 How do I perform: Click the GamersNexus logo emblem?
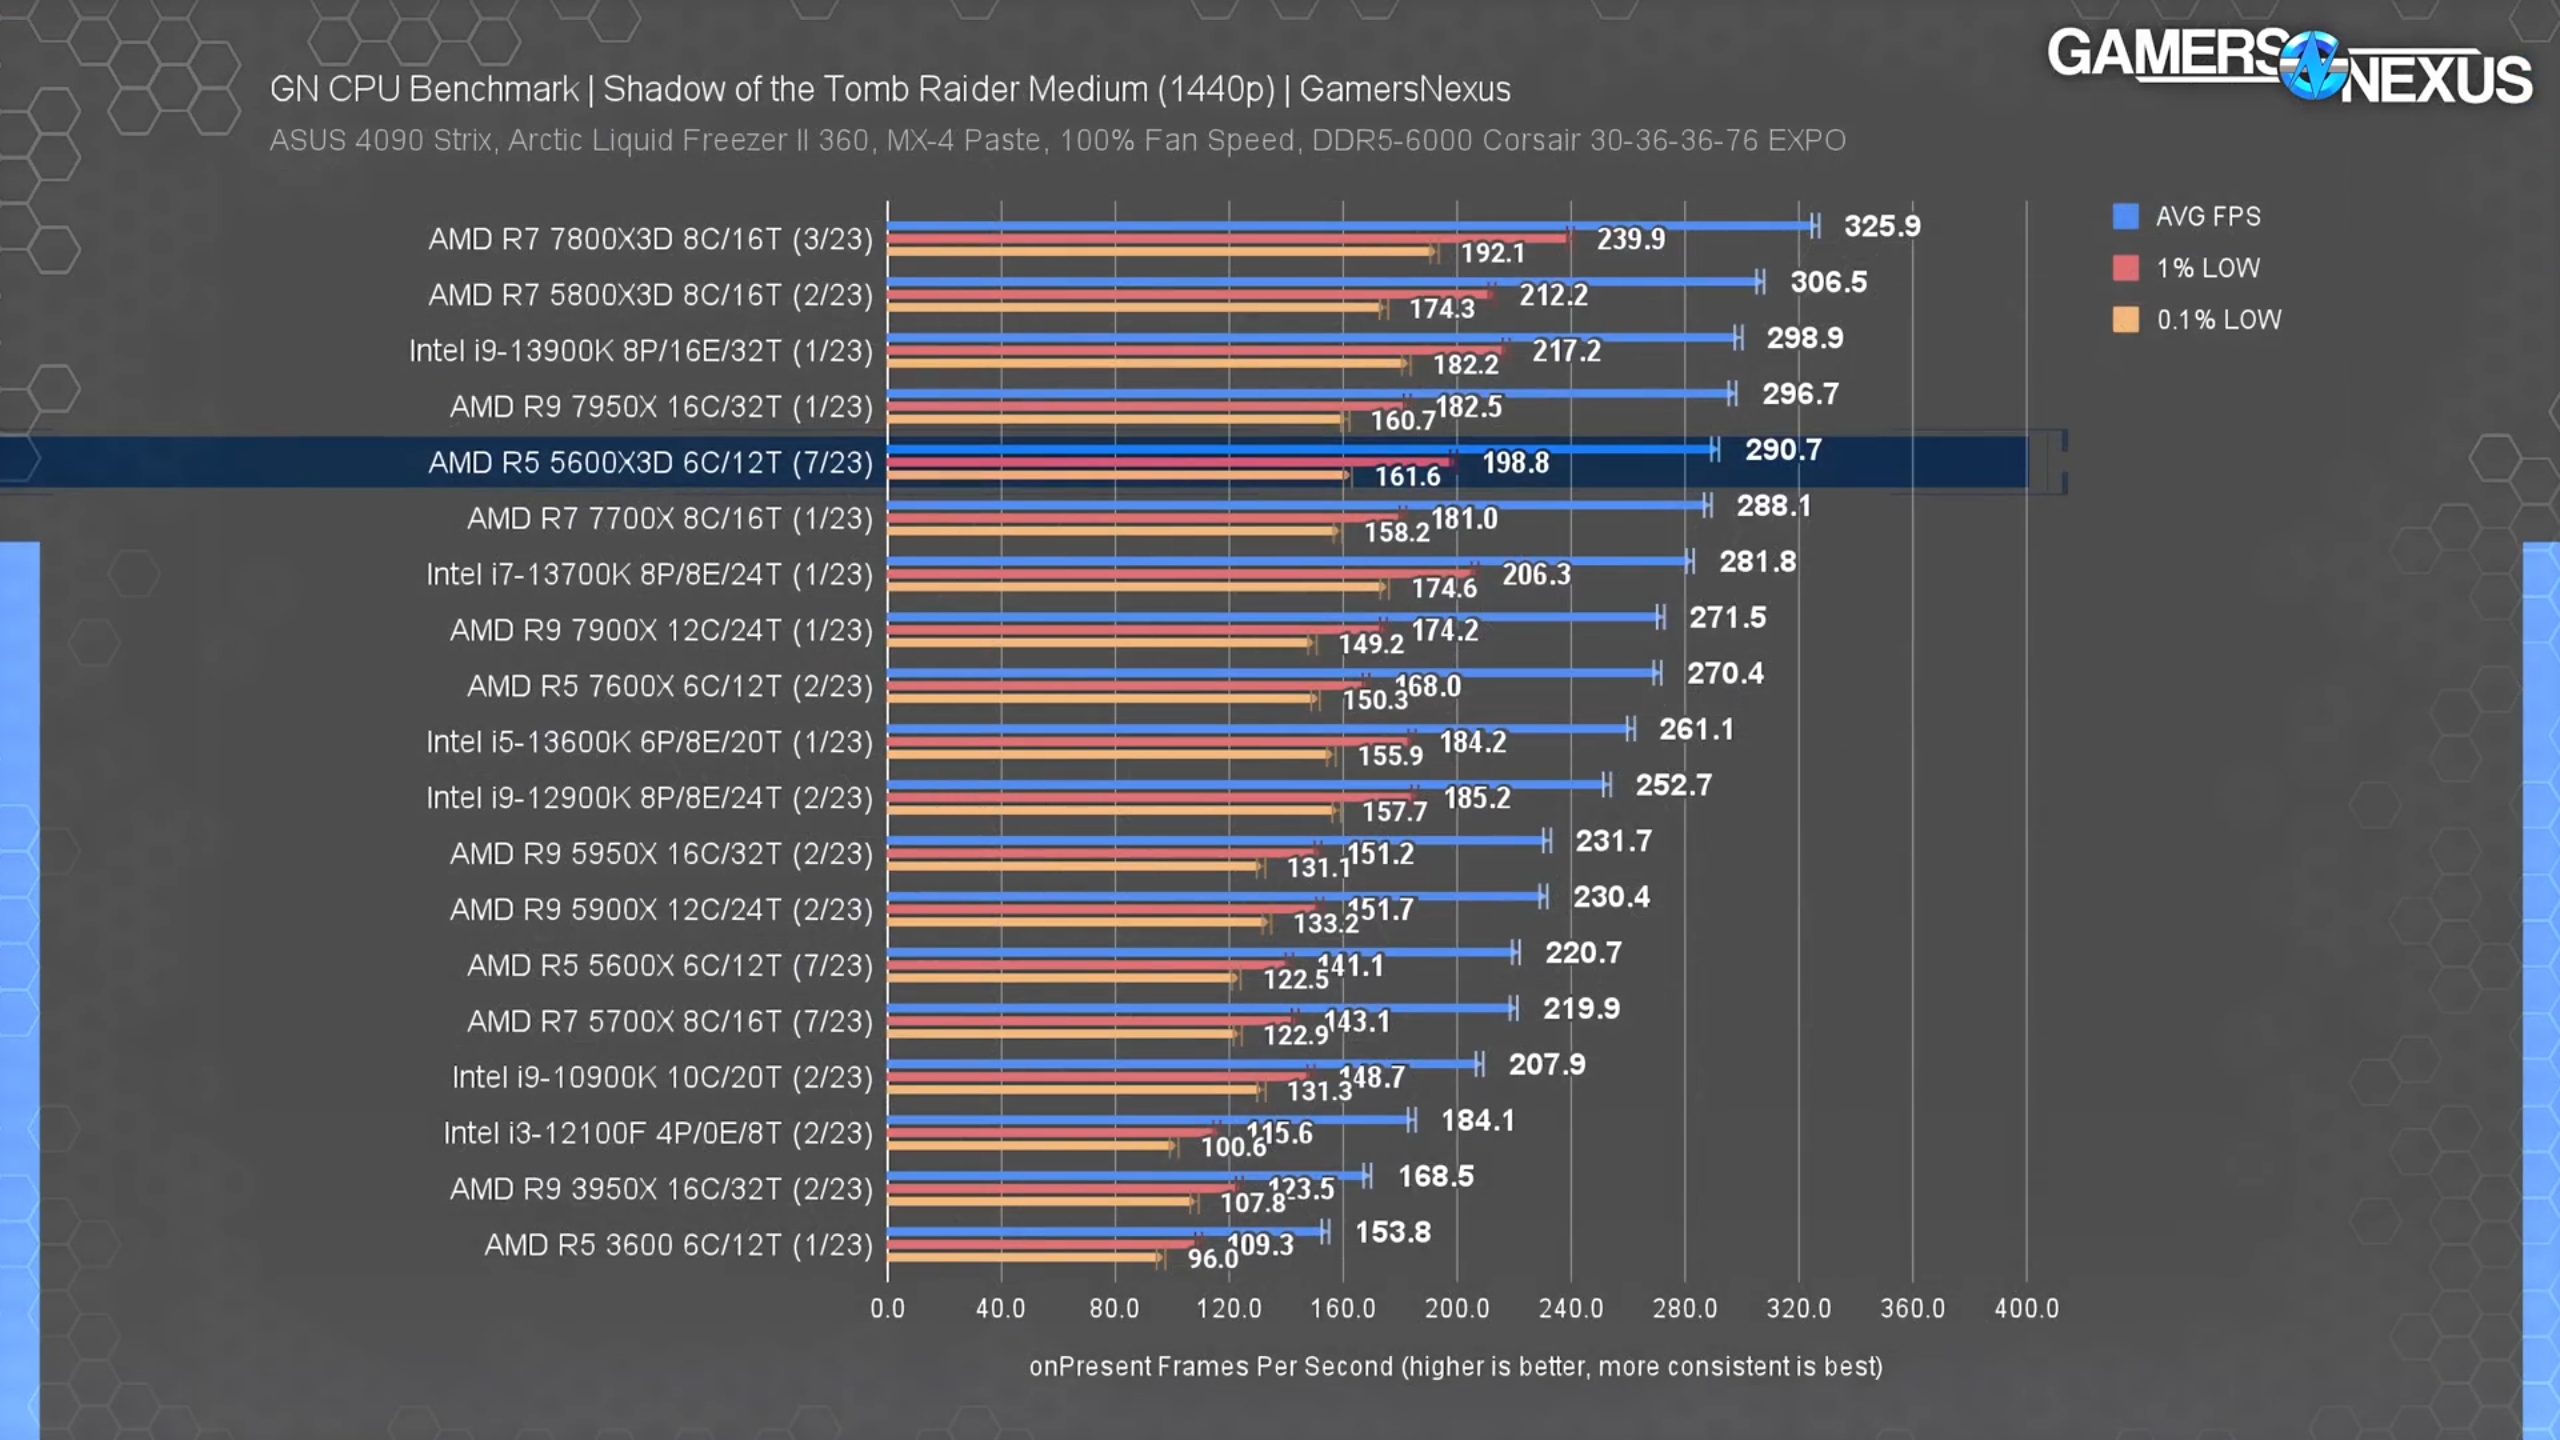pos(2311,66)
